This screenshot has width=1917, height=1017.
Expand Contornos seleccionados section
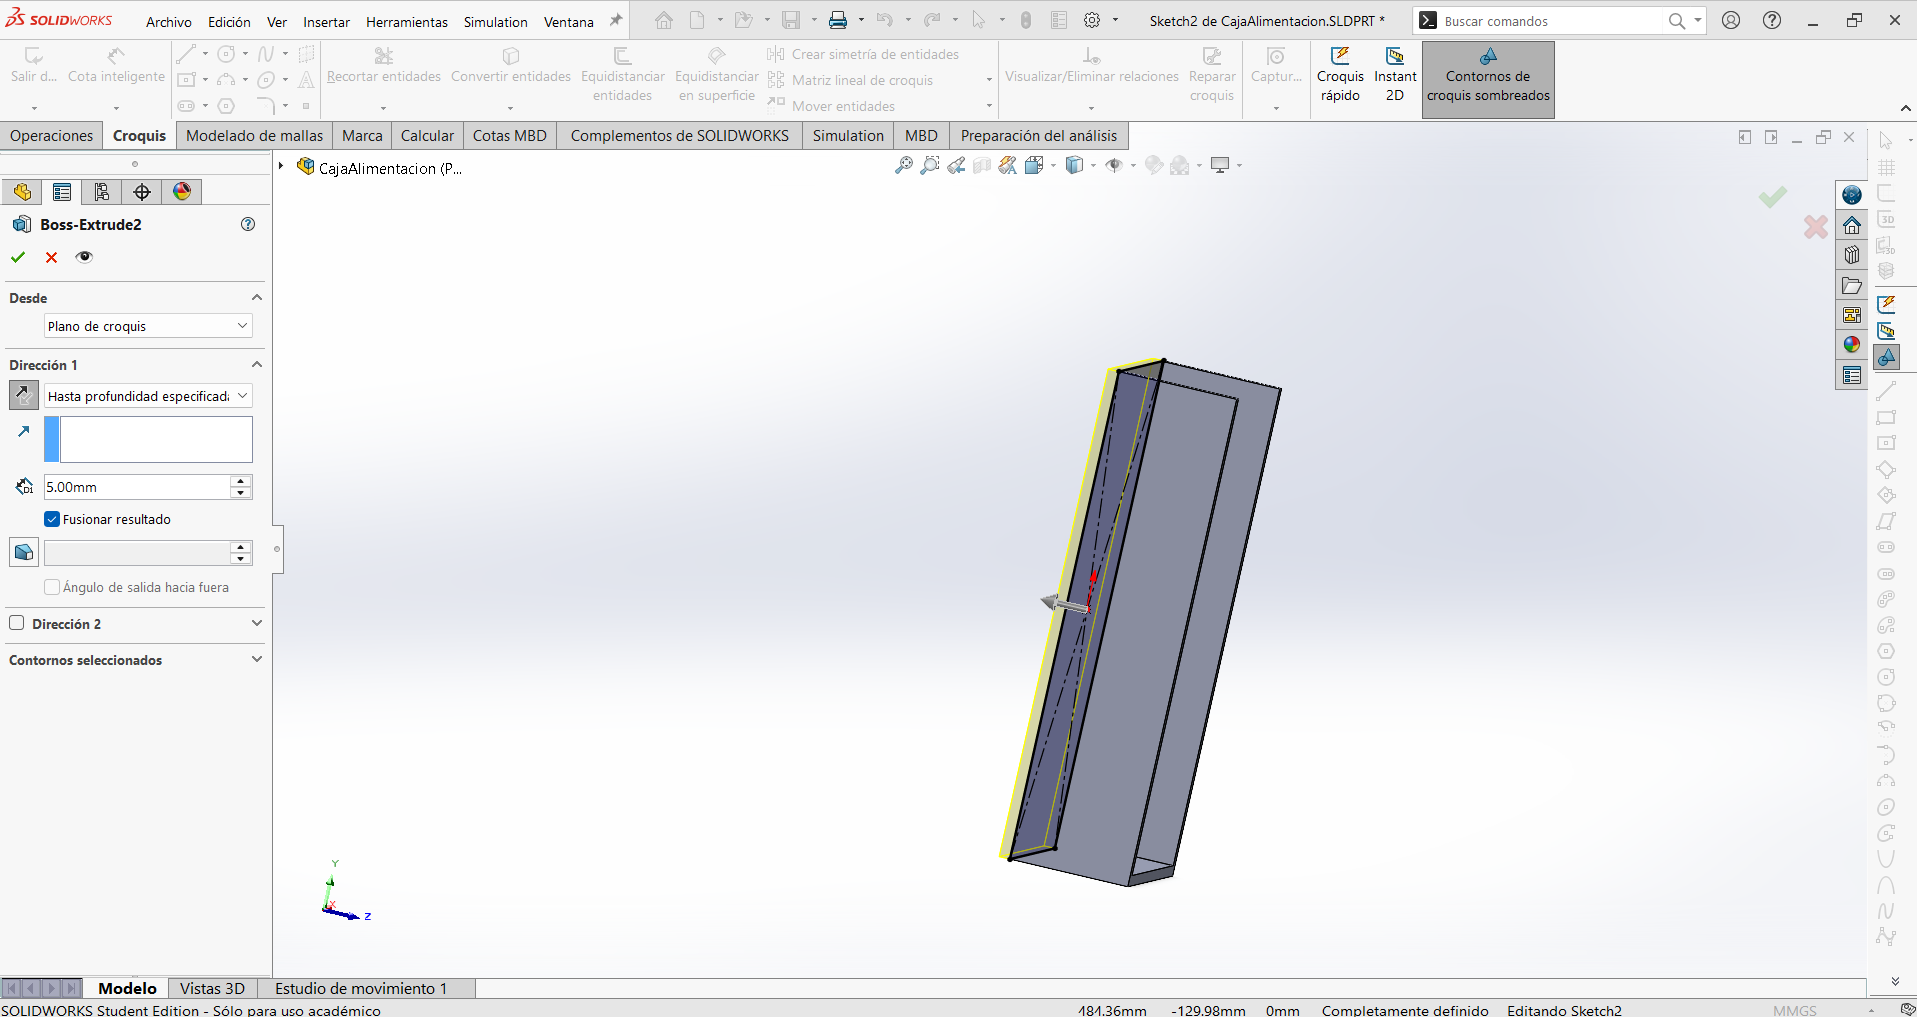[x=257, y=660]
